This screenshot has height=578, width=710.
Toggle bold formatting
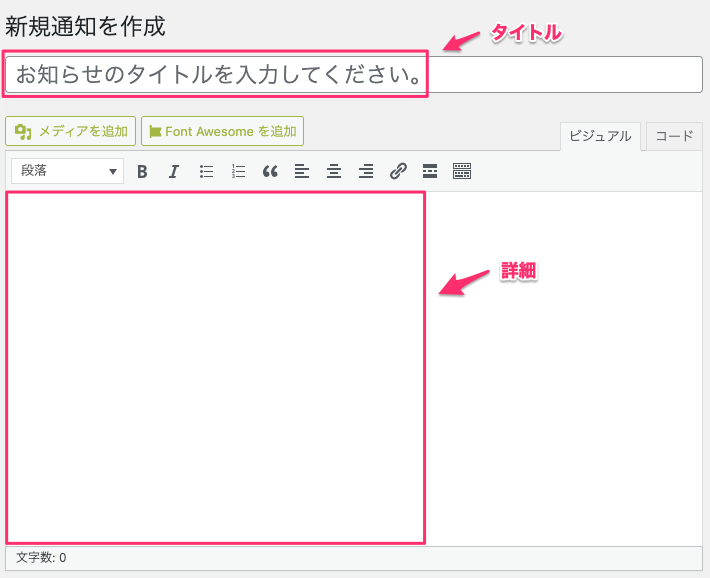pyautogui.click(x=142, y=171)
